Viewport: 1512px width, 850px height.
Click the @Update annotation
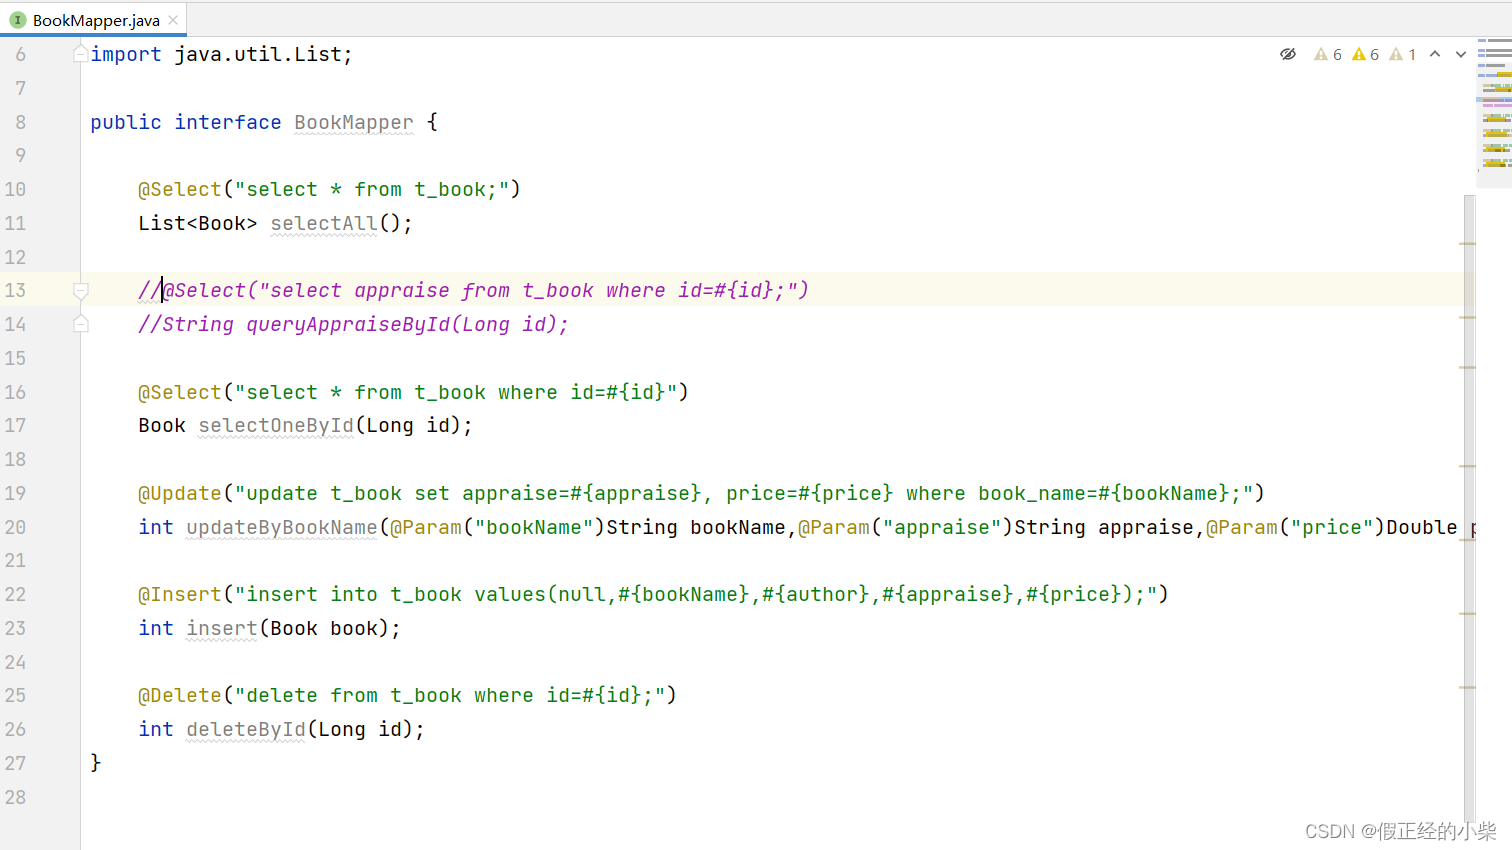click(180, 493)
